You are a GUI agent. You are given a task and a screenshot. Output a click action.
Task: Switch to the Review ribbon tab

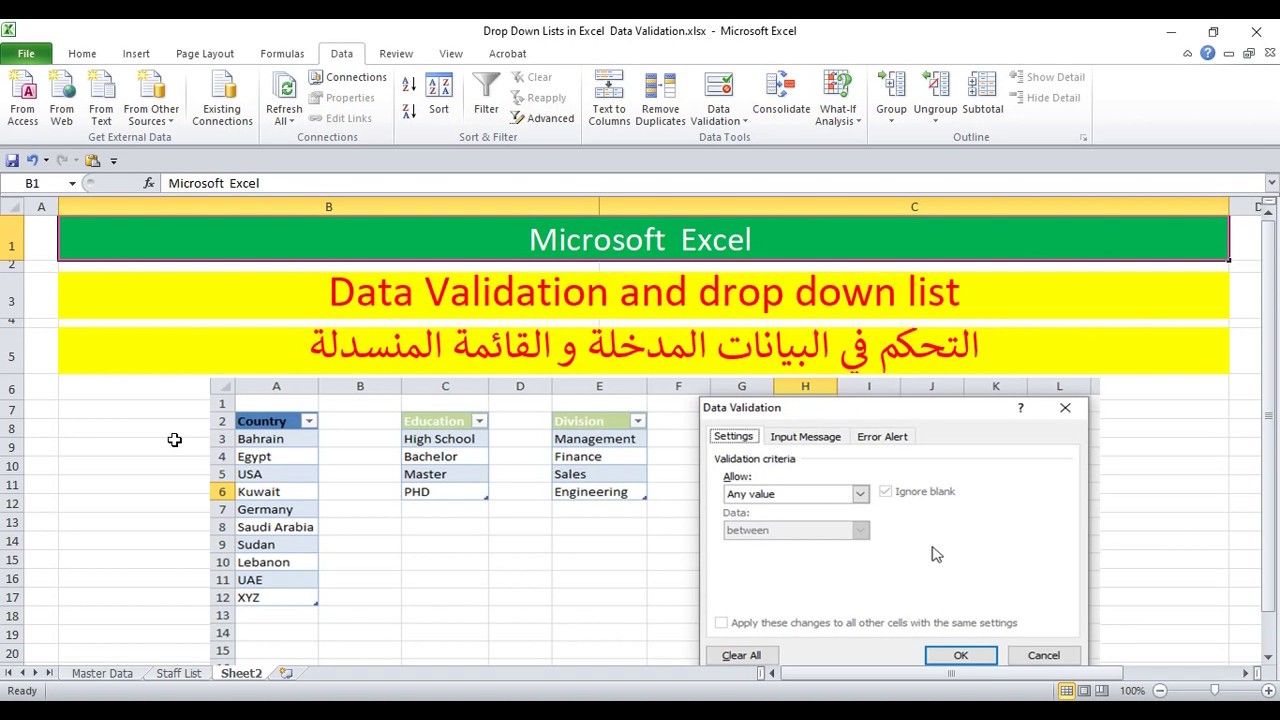[x=396, y=54]
